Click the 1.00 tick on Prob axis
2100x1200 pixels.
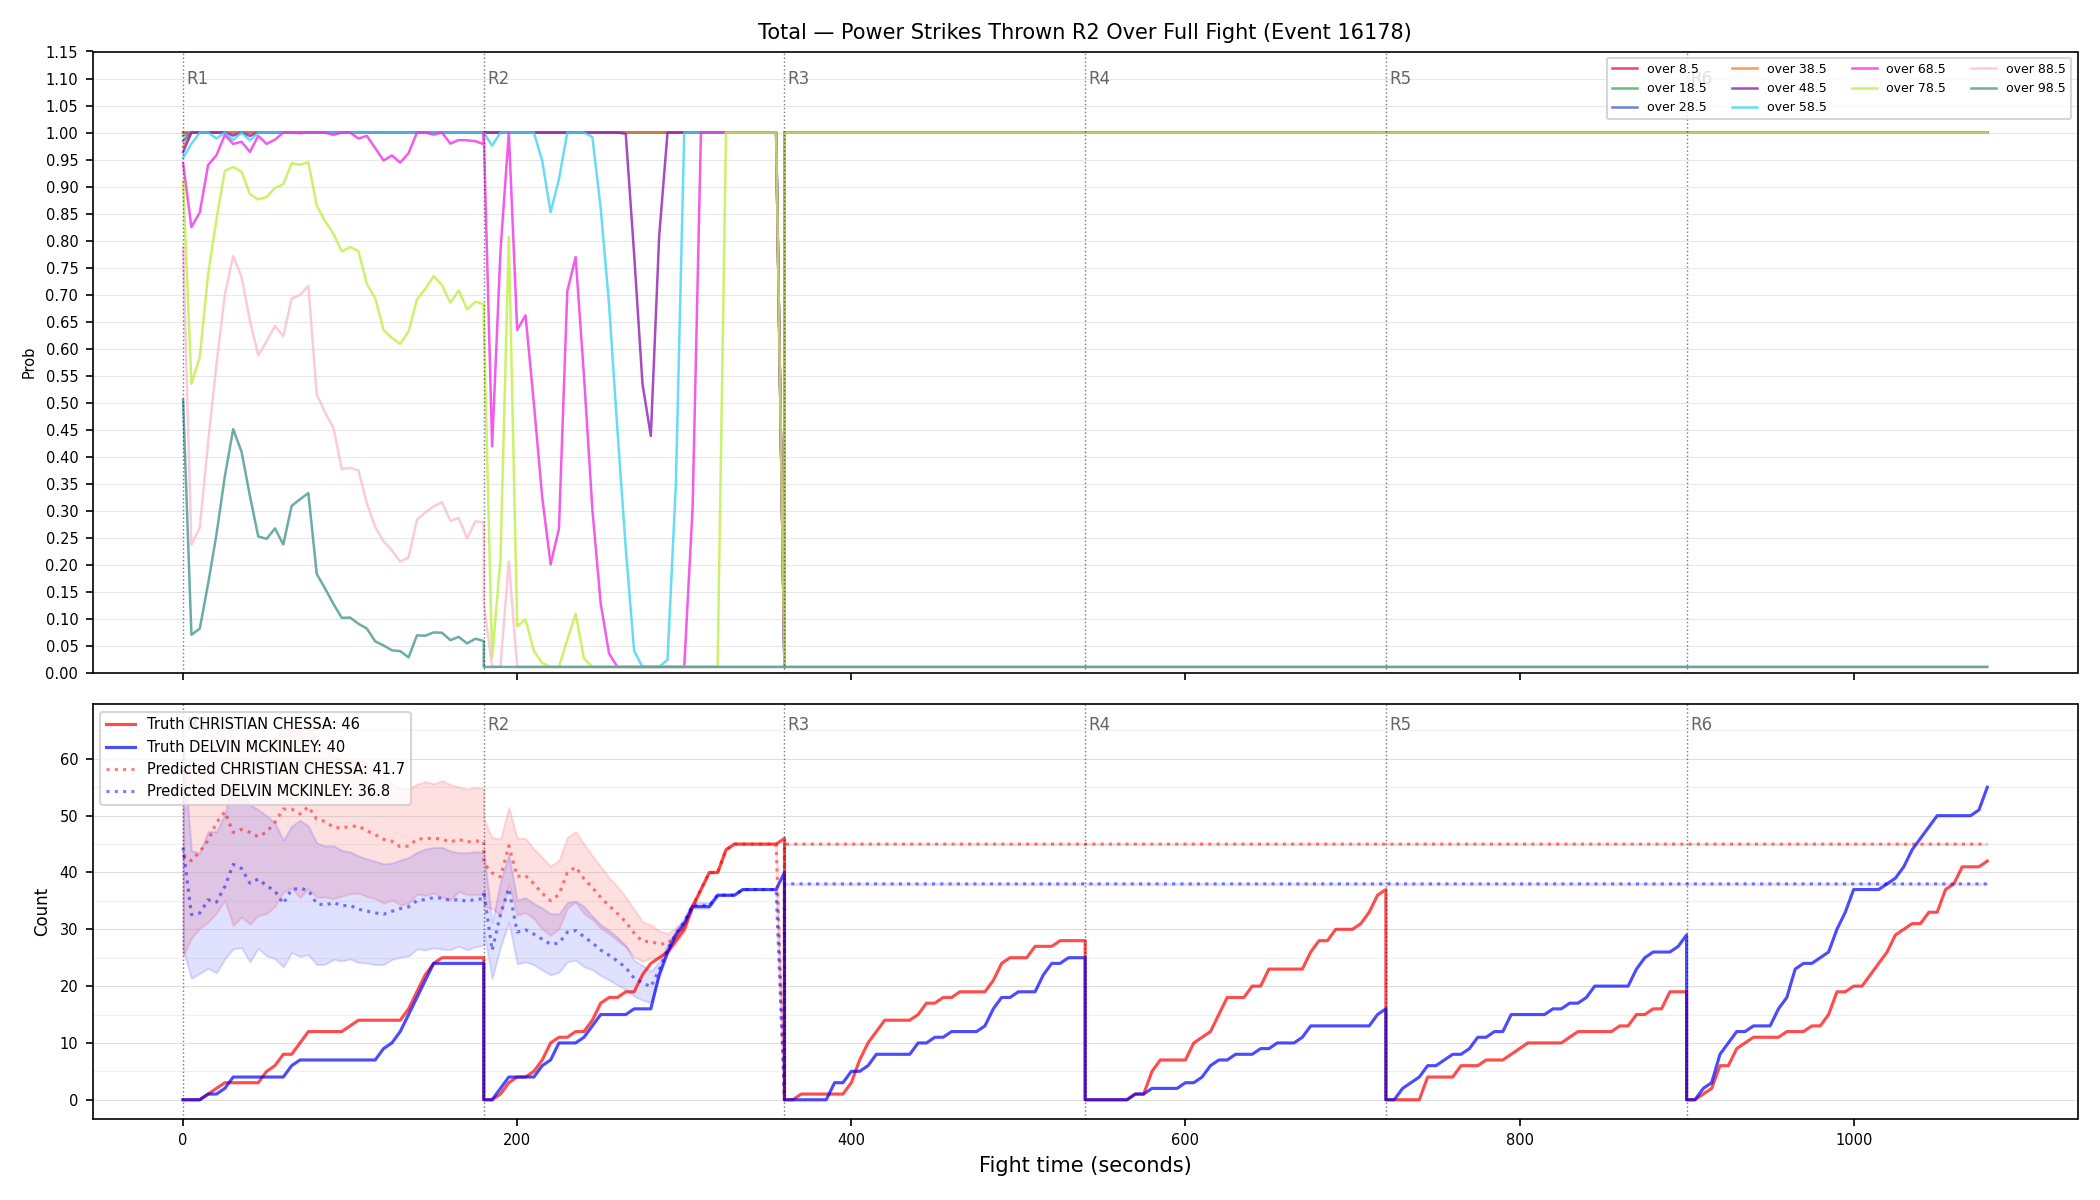pos(62,133)
